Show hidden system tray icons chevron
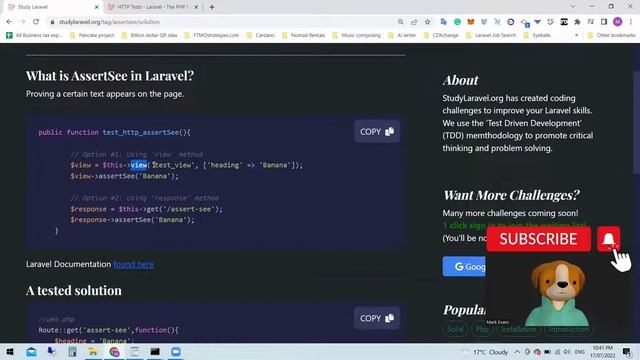The height and width of the screenshot is (360, 640). [517, 352]
